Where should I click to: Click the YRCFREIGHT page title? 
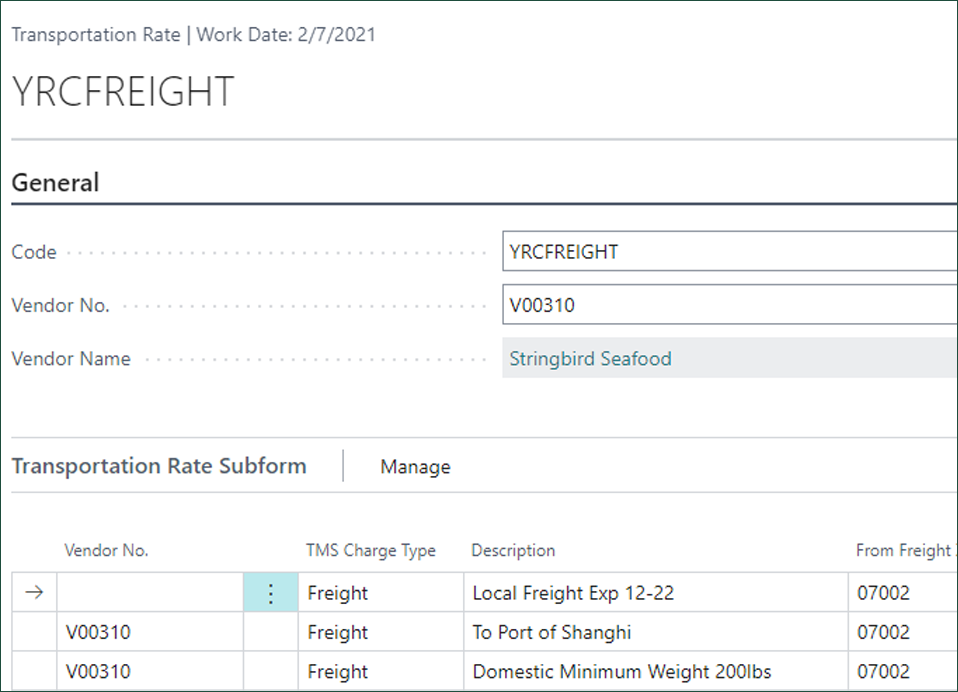[x=123, y=92]
